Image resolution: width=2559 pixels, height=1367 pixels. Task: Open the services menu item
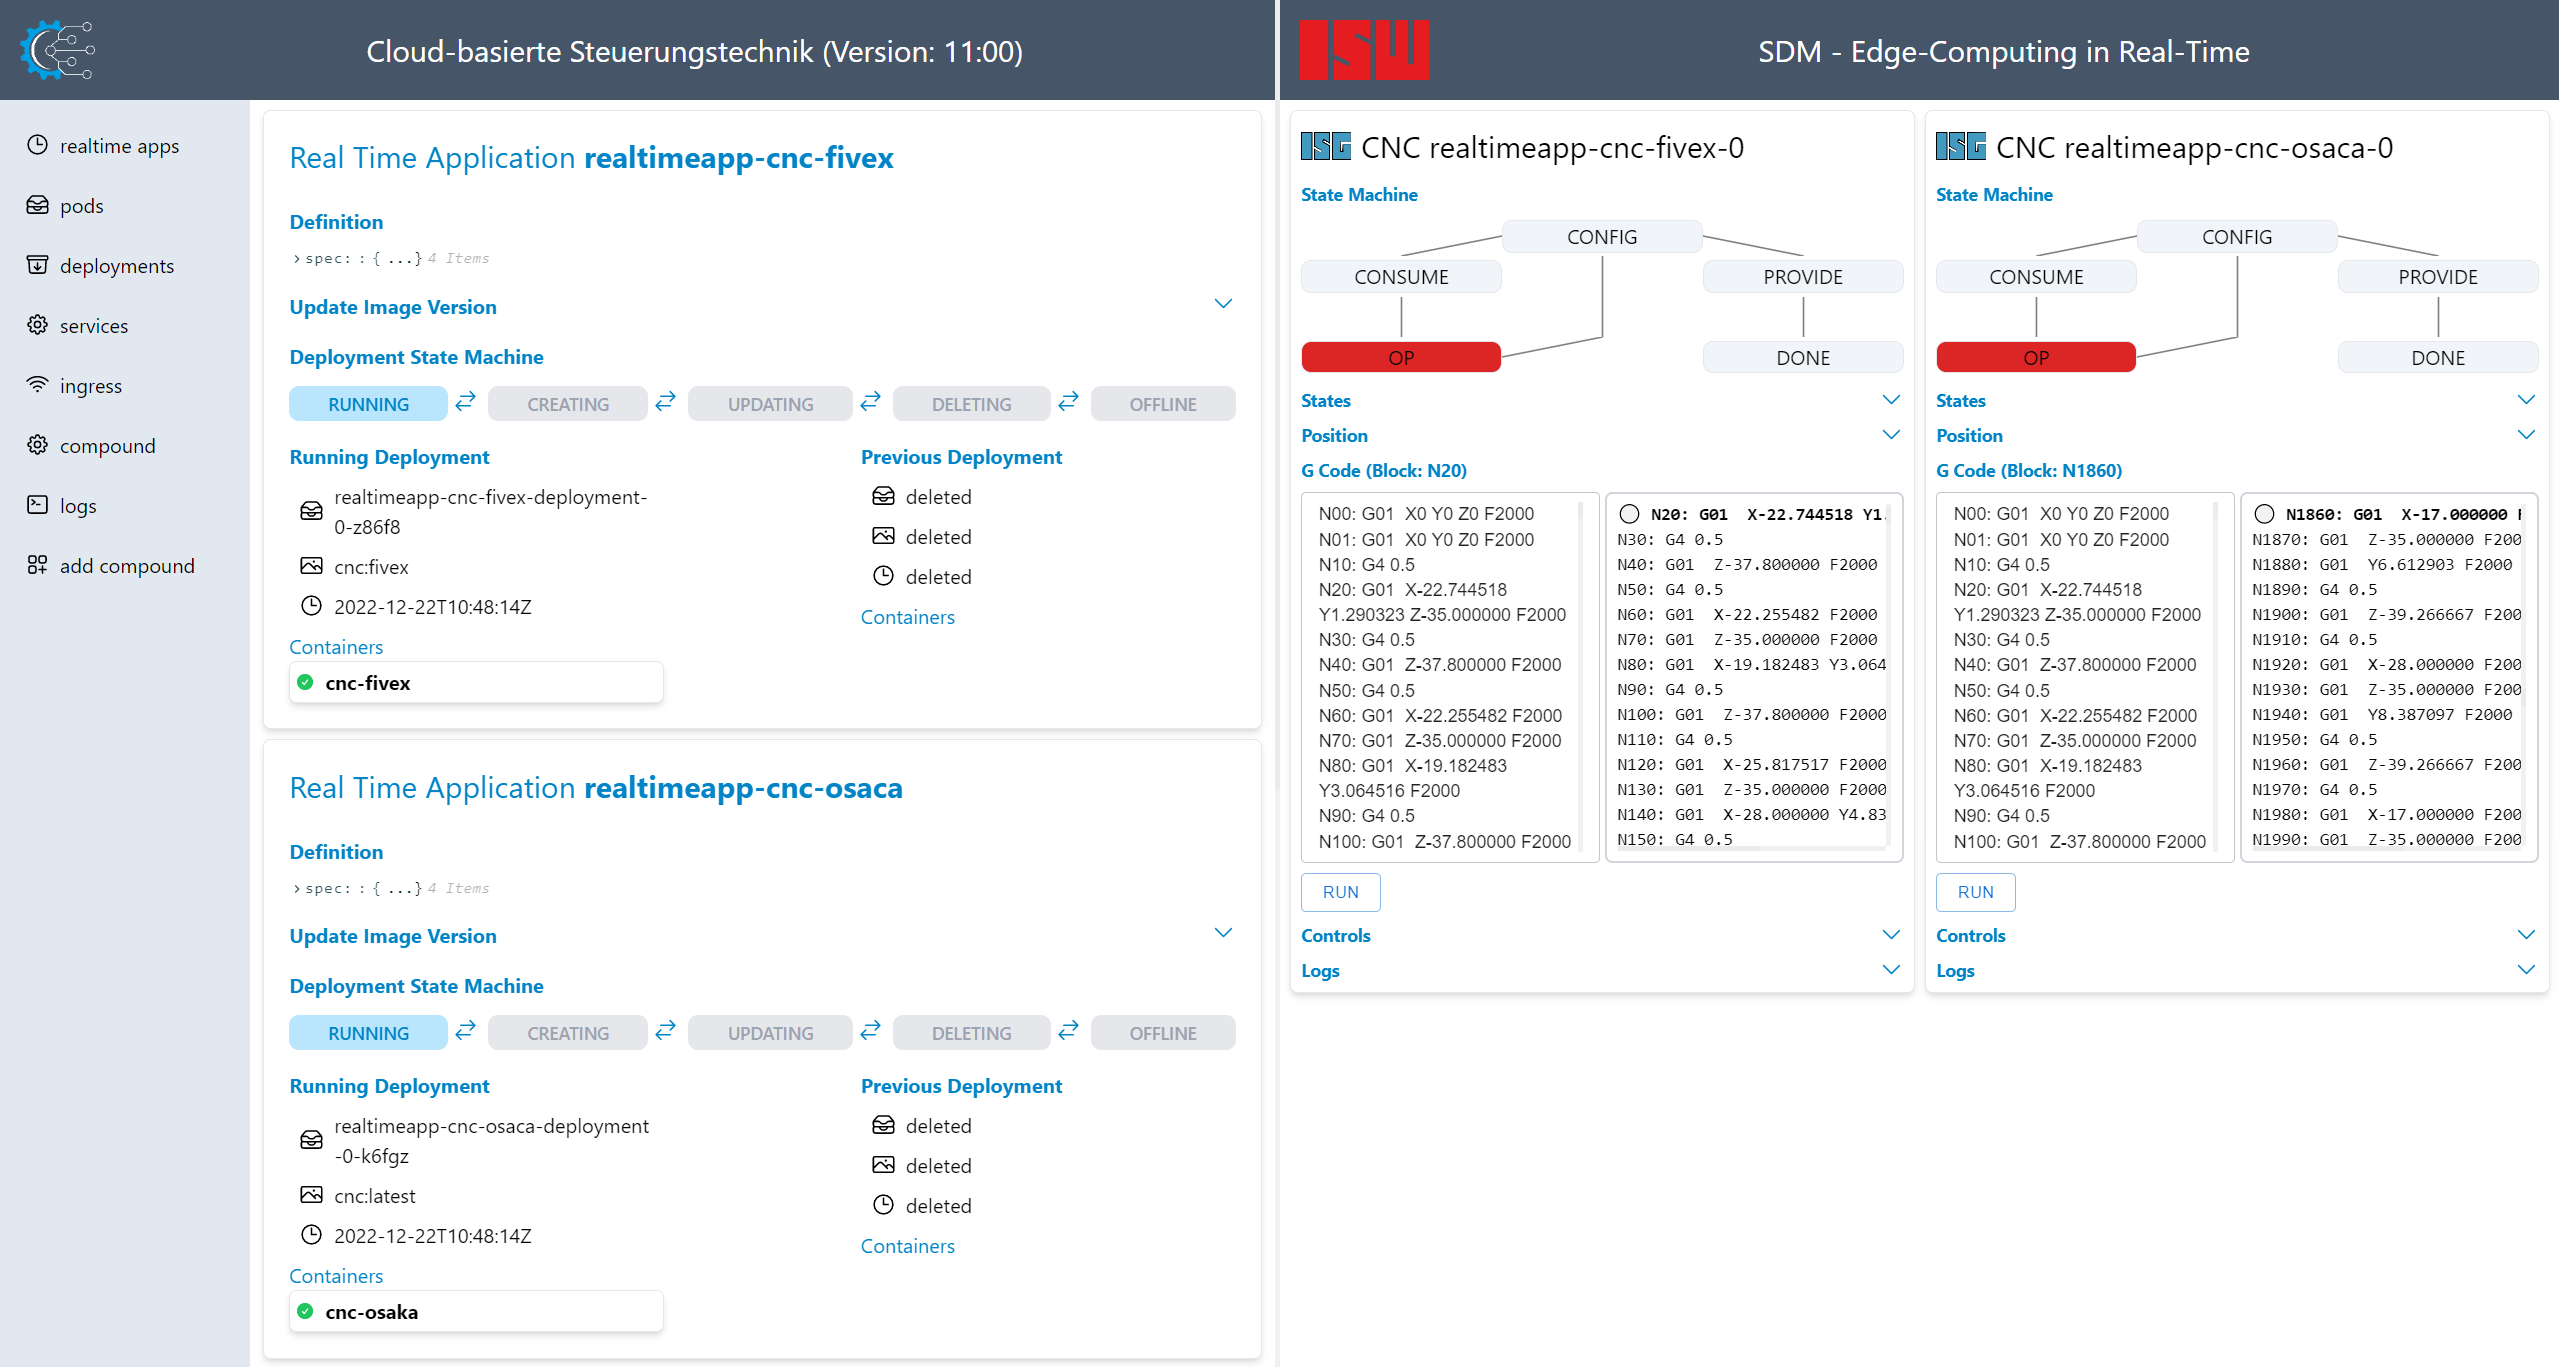point(94,326)
